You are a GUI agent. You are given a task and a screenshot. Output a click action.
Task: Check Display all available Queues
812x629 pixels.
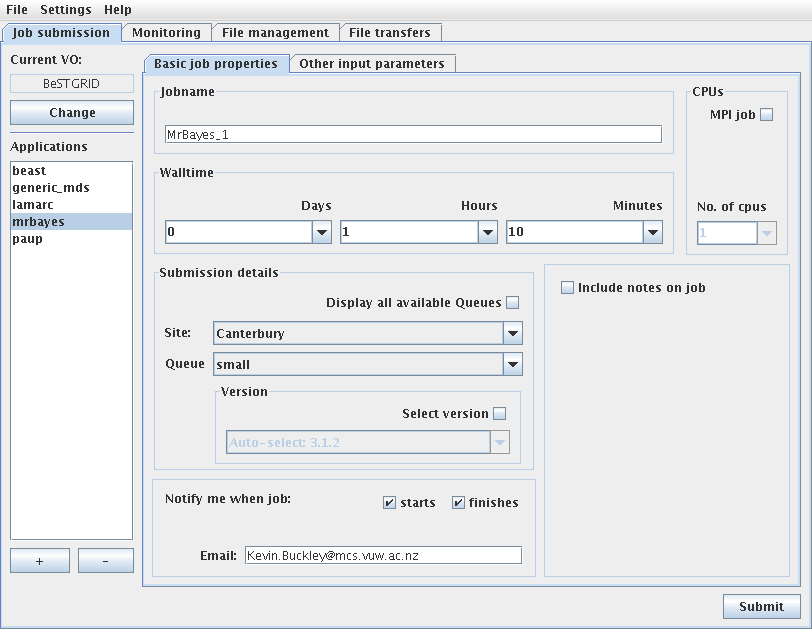pyautogui.click(x=513, y=303)
